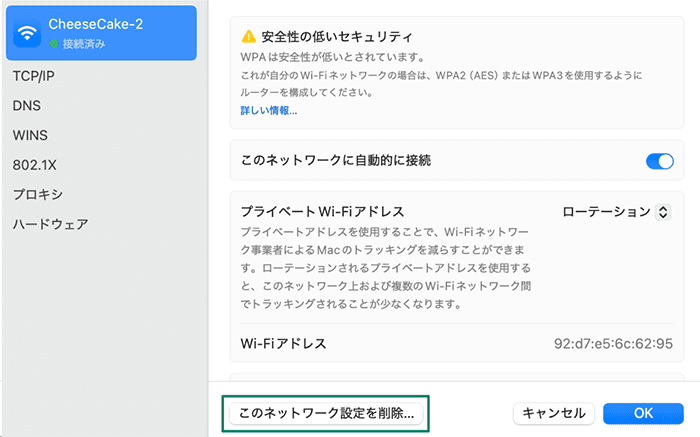The width and height of the screenshot is (700, 437).
Task: Click the green 接続済み status dot
Action: coord(54,44)
